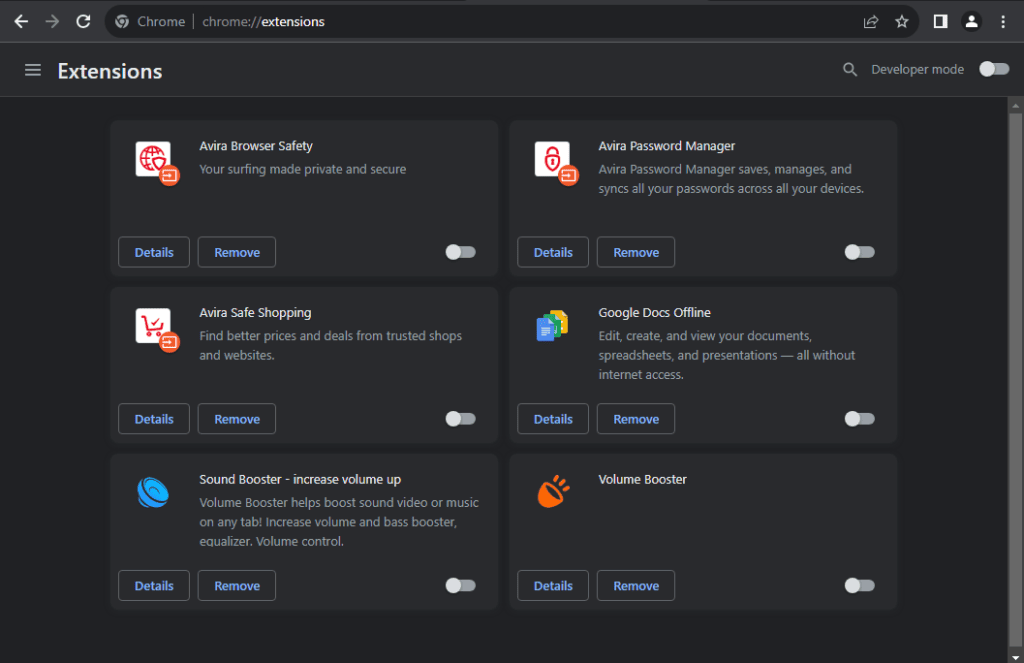The width and height of the screenshot is (1024, 663).
Task: Open Details for Volume Booster
Action: click(x=552, y=585)
